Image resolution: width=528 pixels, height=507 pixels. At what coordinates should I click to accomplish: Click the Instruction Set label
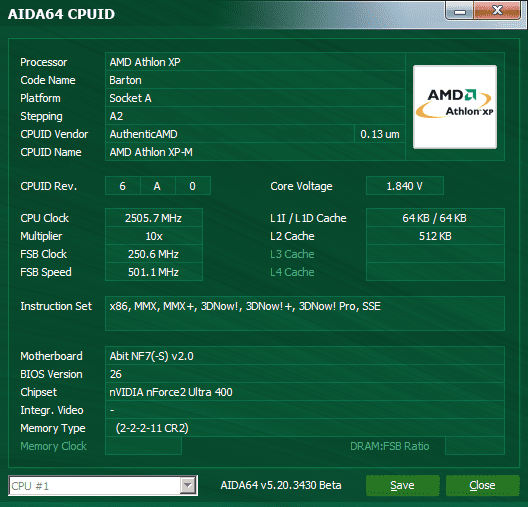coord(56,306)
